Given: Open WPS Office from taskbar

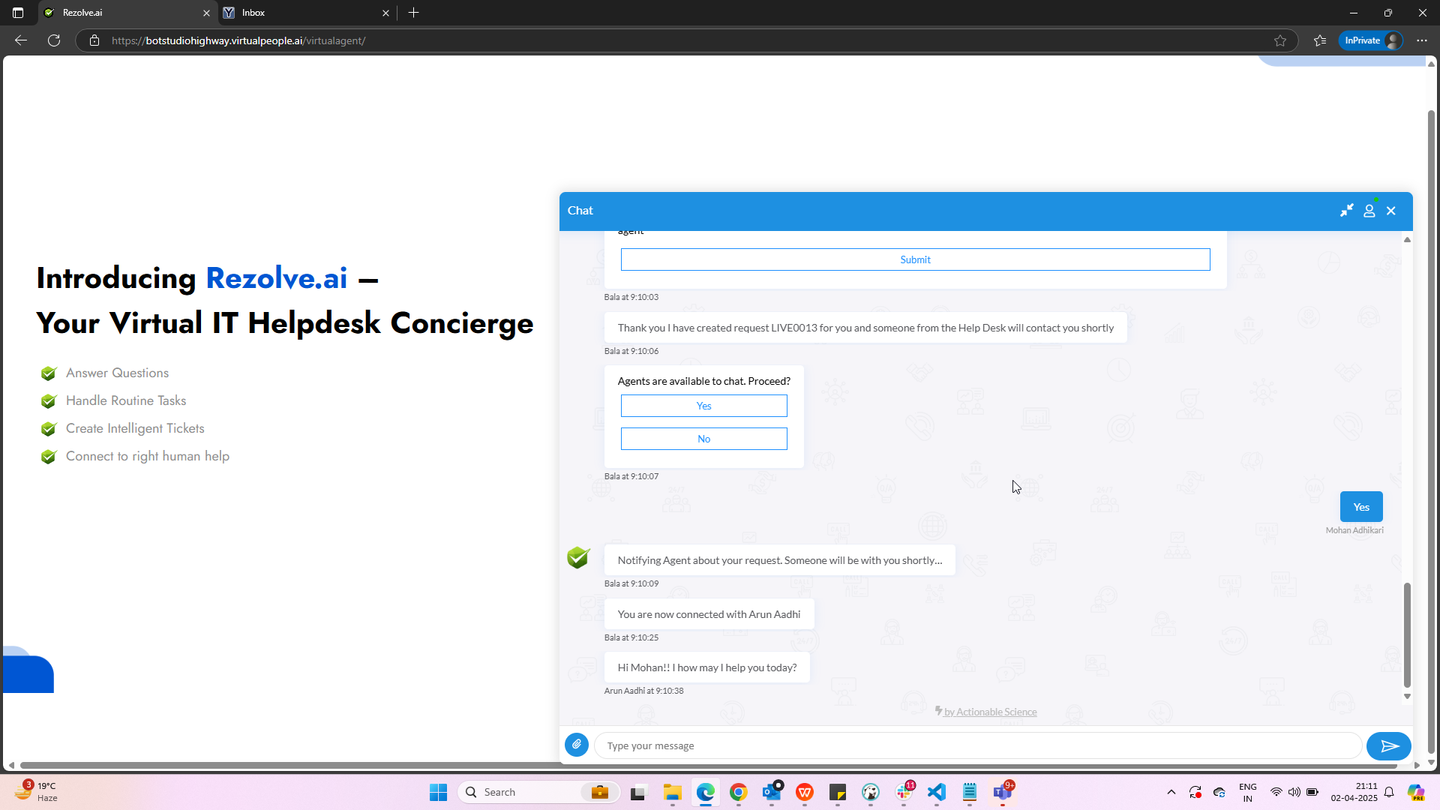Looking at the screenshot, I should tap(805, 792).
